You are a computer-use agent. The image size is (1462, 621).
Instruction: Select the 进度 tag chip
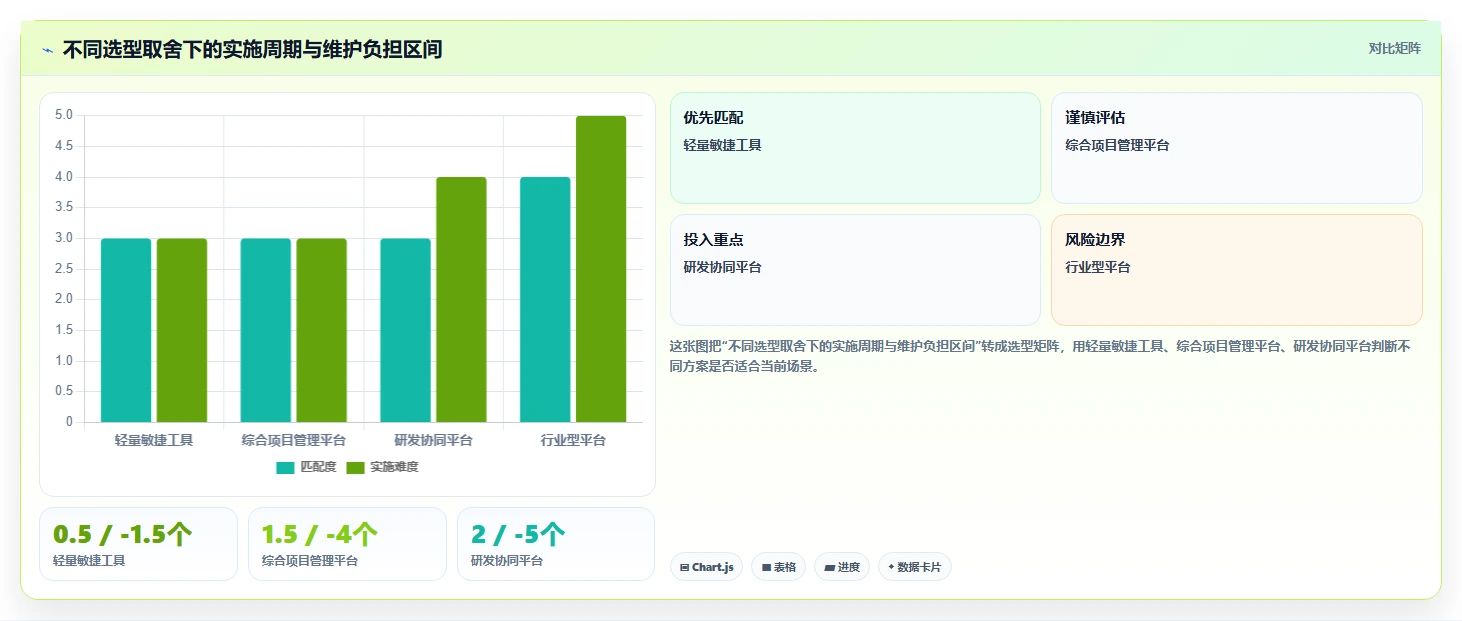[x=842, y=567]
